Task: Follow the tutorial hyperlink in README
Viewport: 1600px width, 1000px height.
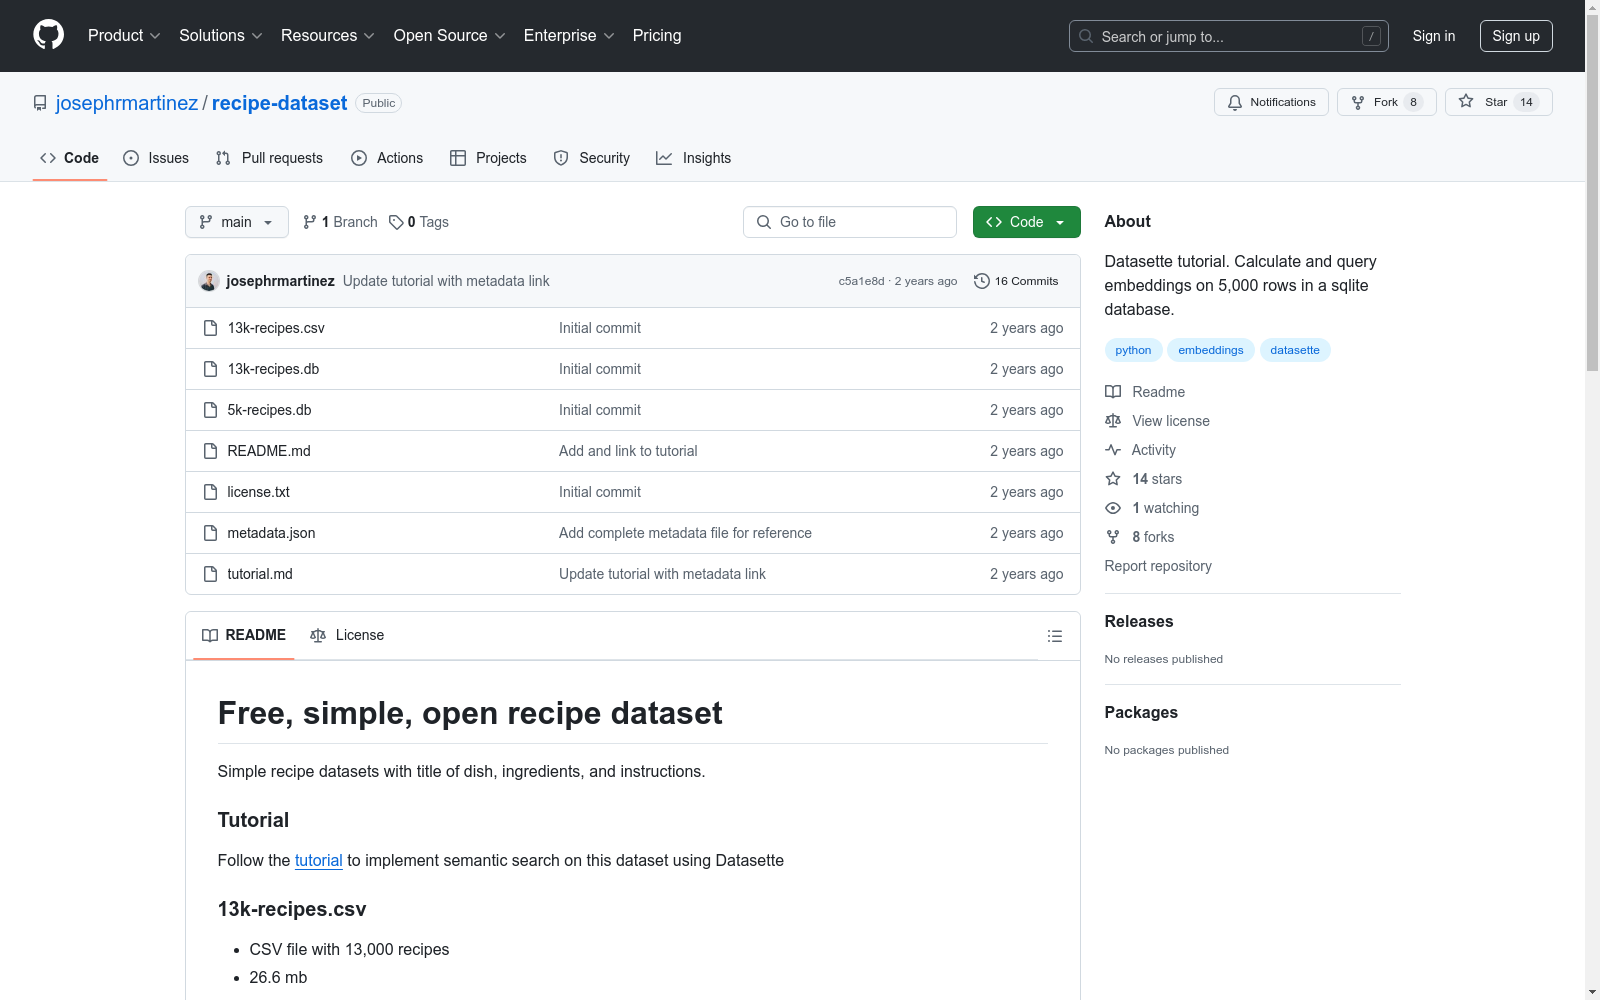Action: (x=319, y=860)
